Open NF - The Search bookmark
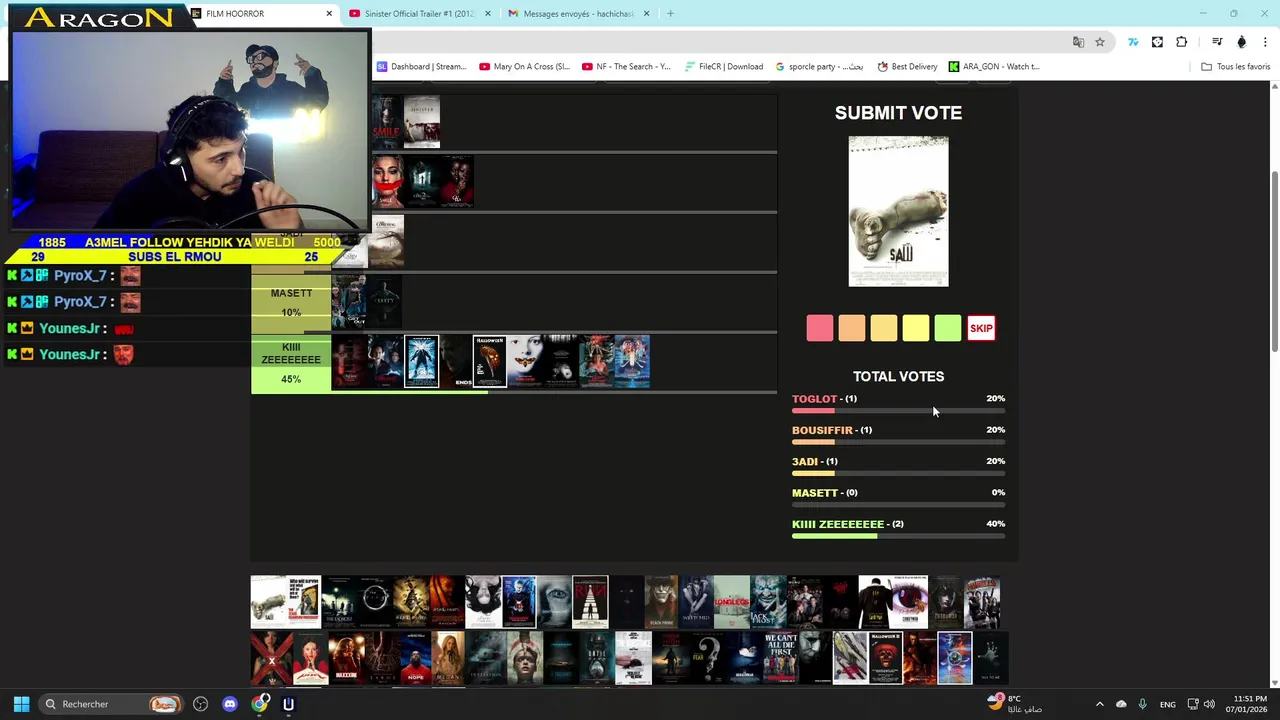 tap(626, 67)
